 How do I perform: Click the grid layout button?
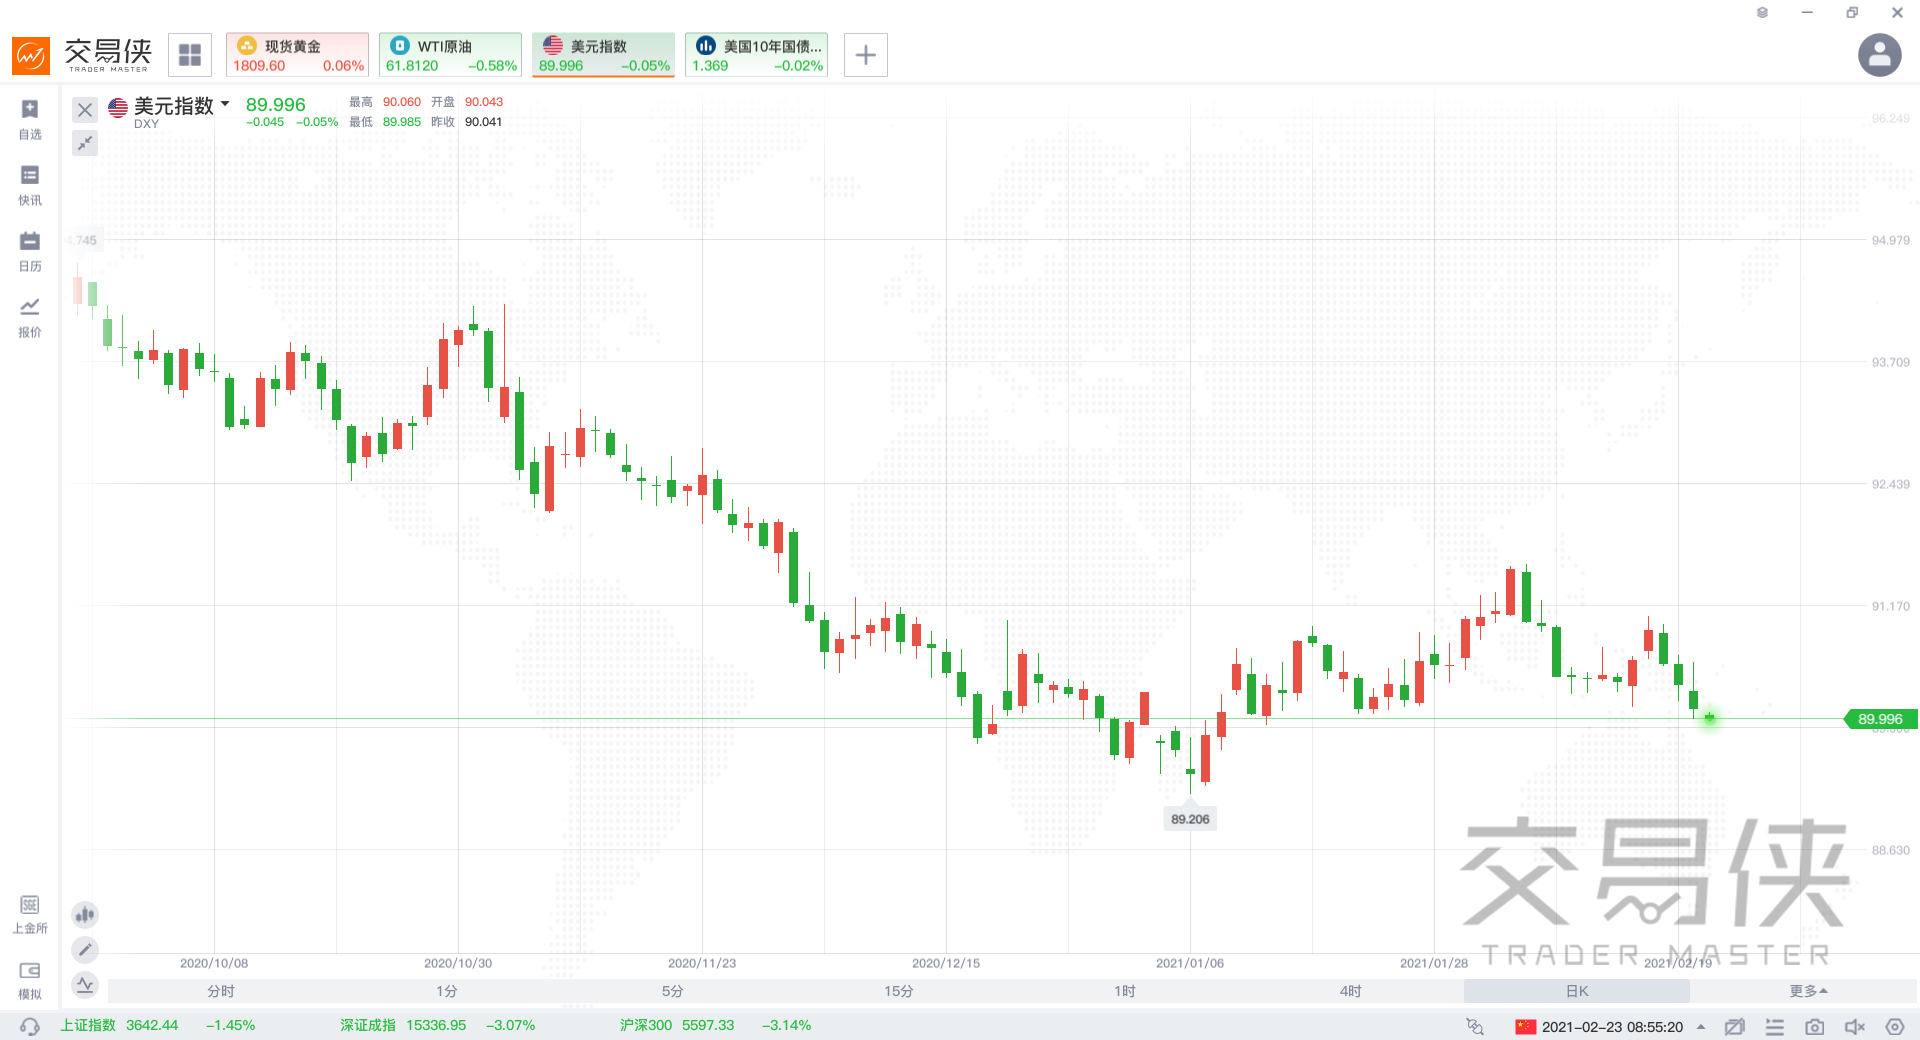tap(190, 55)
